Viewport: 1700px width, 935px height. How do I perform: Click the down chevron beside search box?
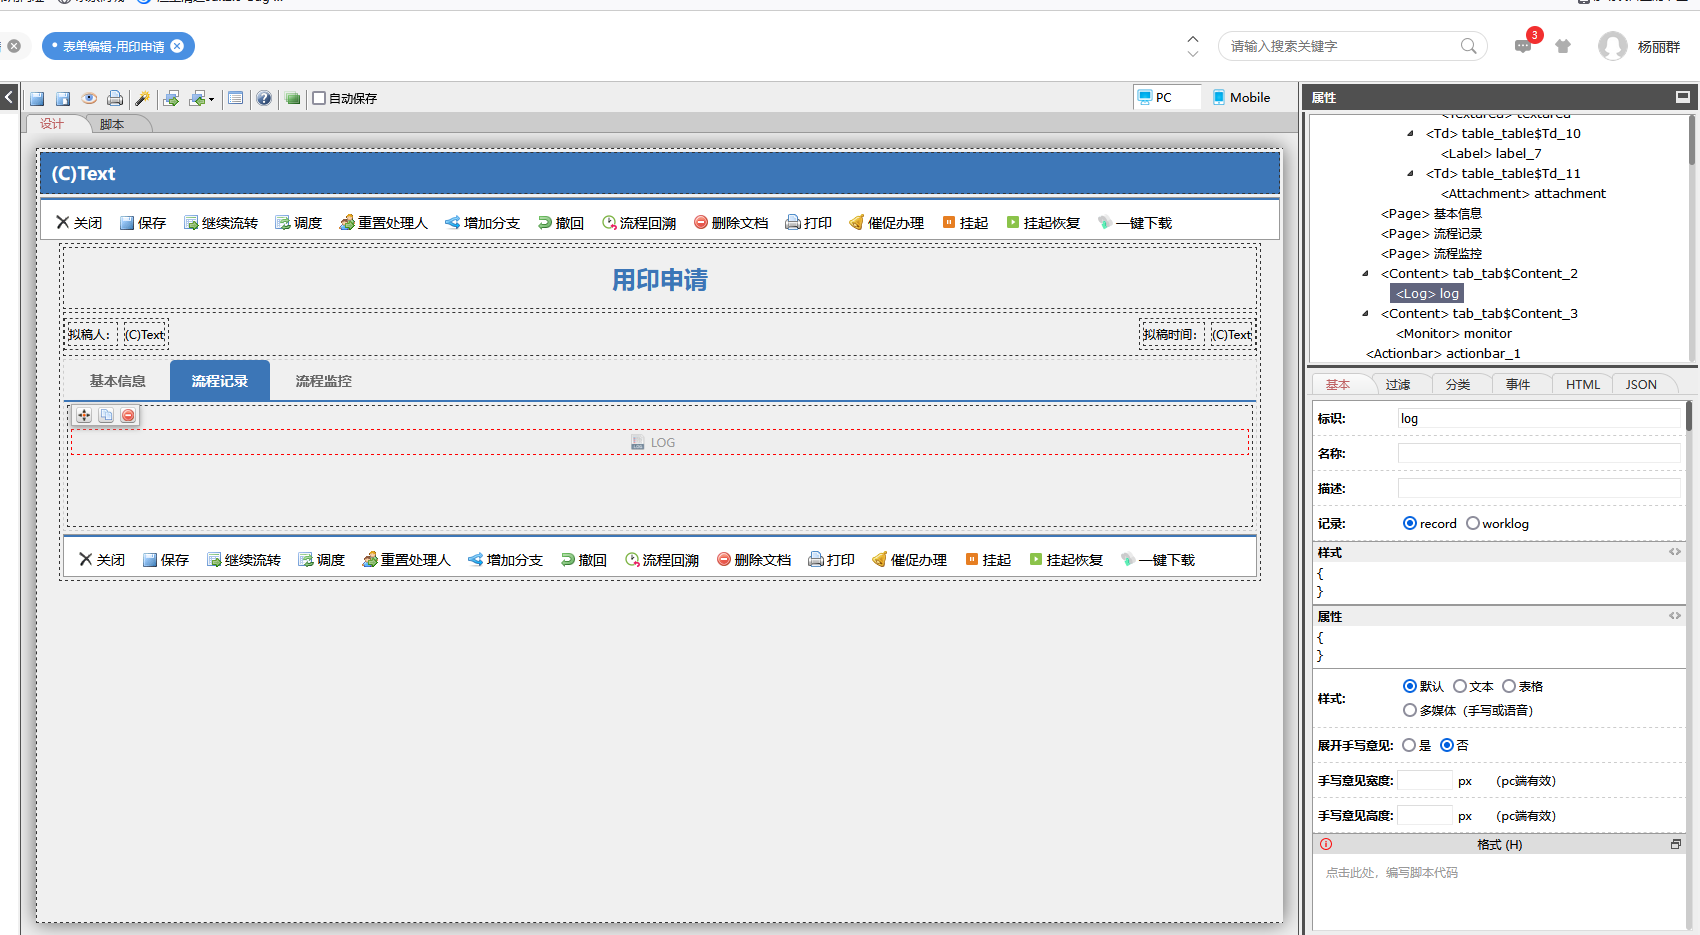coord(1193,53)
